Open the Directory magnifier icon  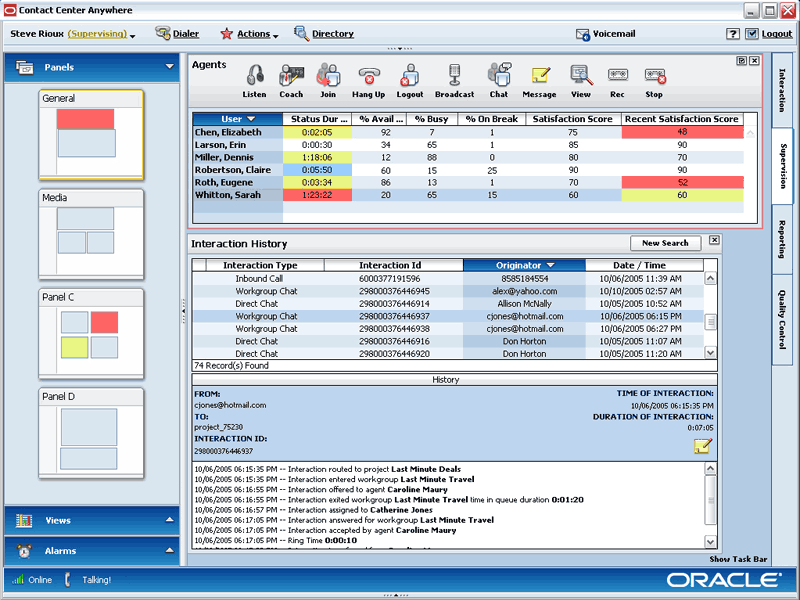302,33
